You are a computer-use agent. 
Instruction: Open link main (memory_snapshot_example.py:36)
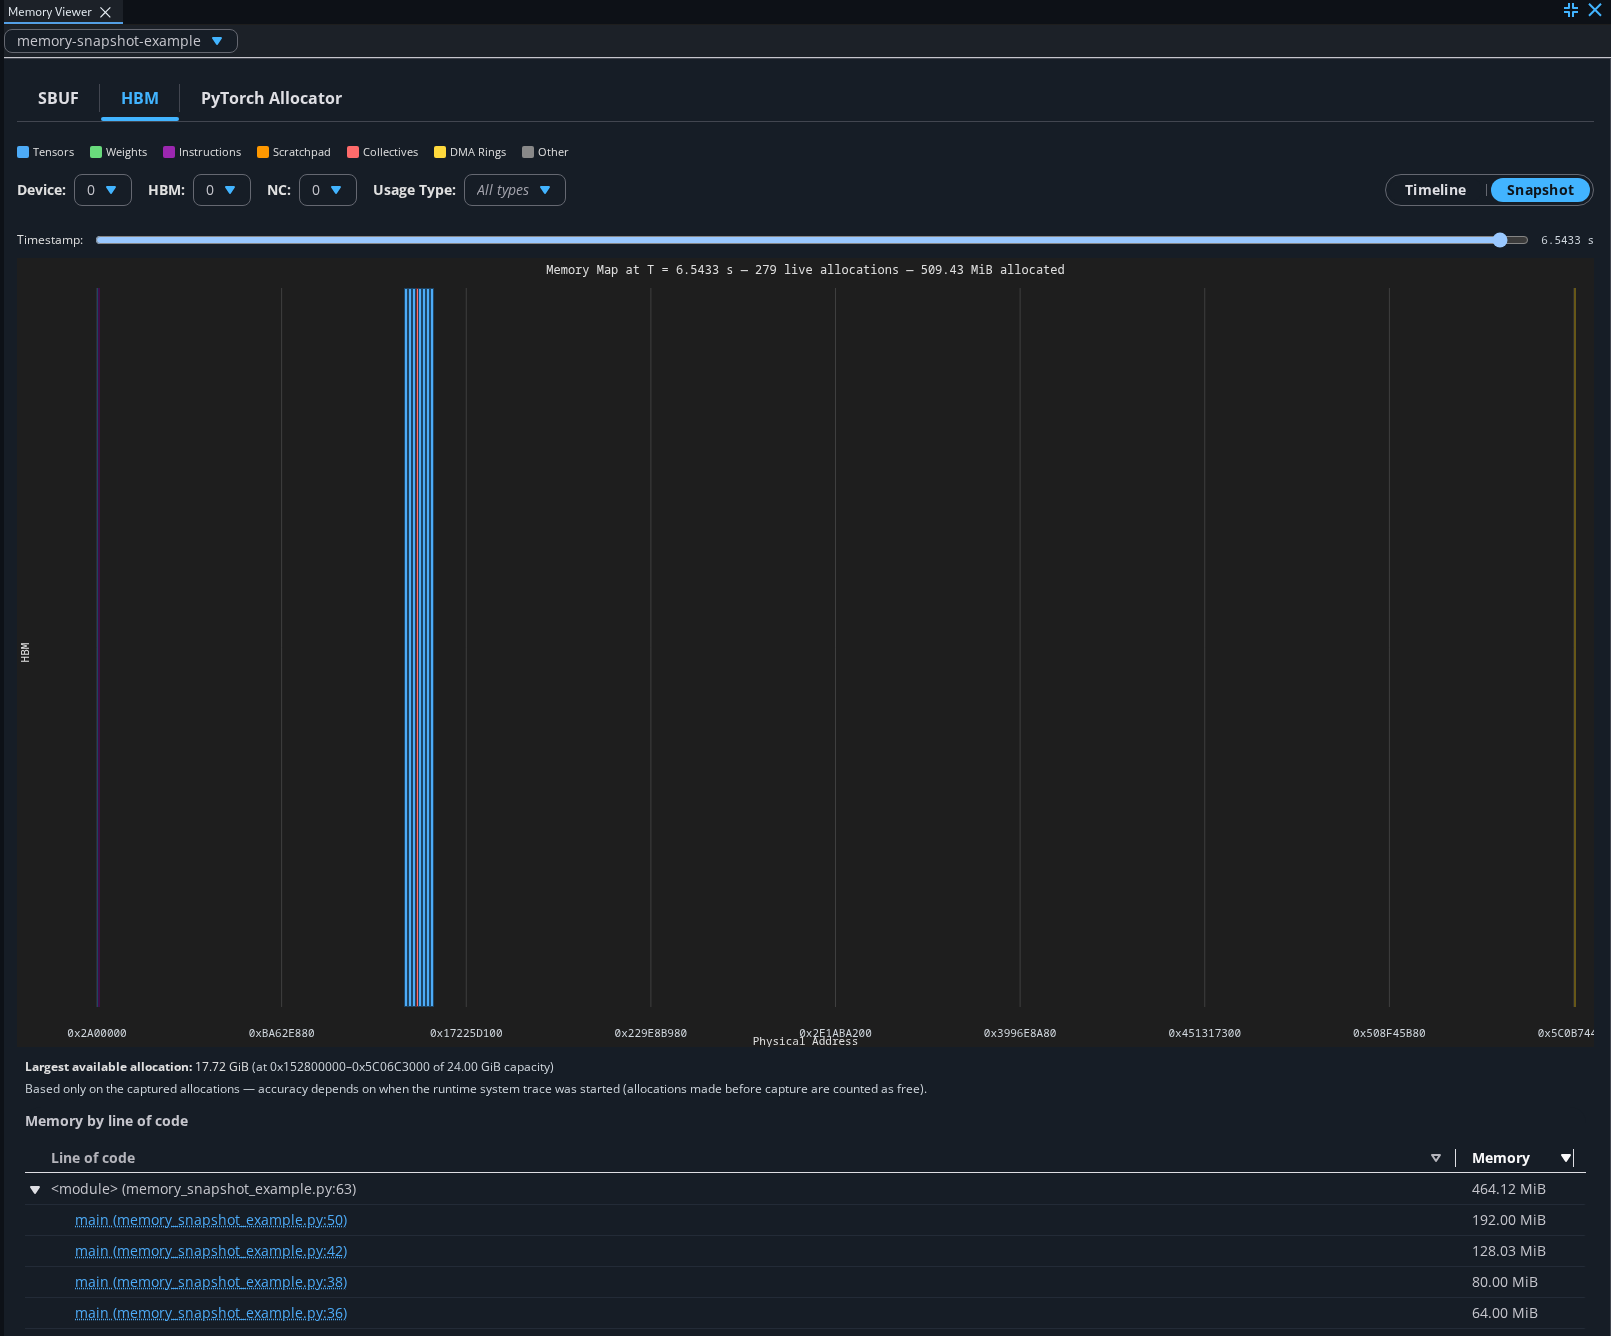tap(211, 1313)
